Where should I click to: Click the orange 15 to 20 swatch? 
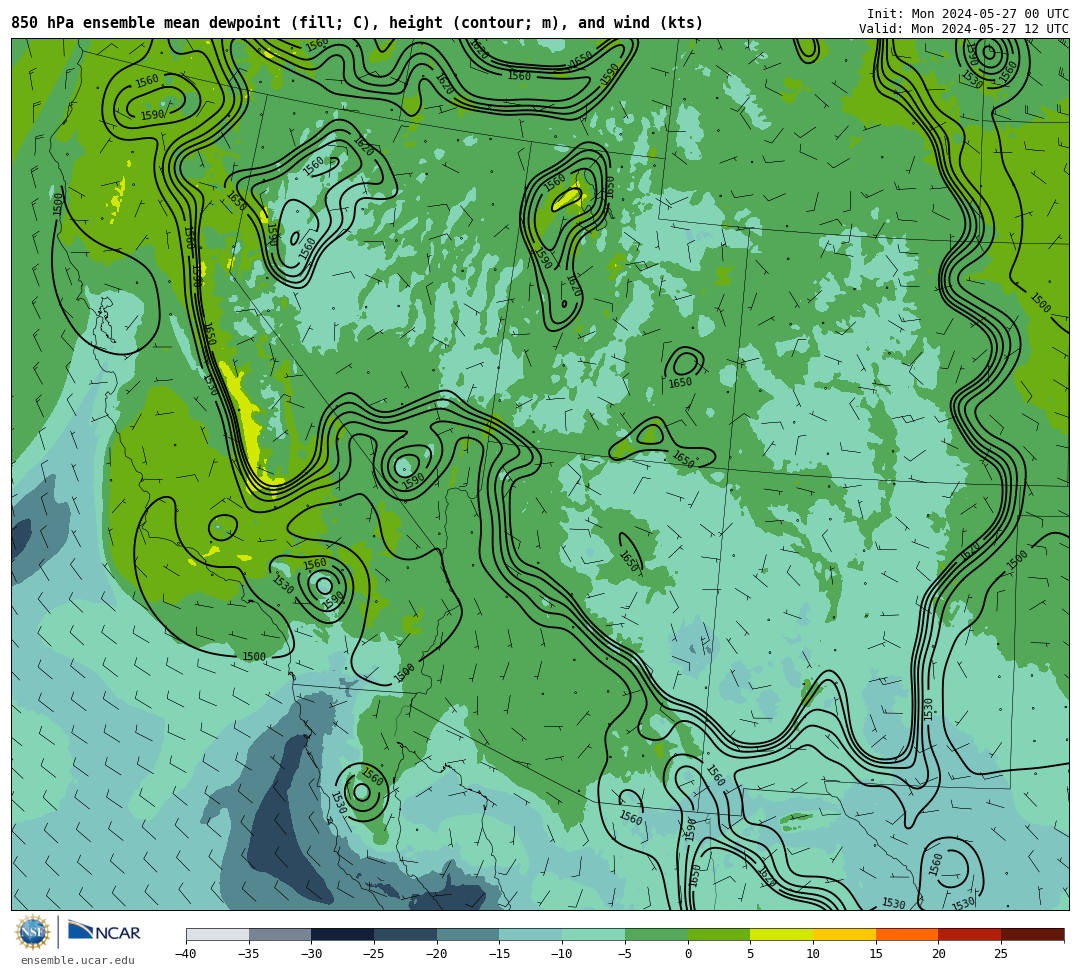907,934
